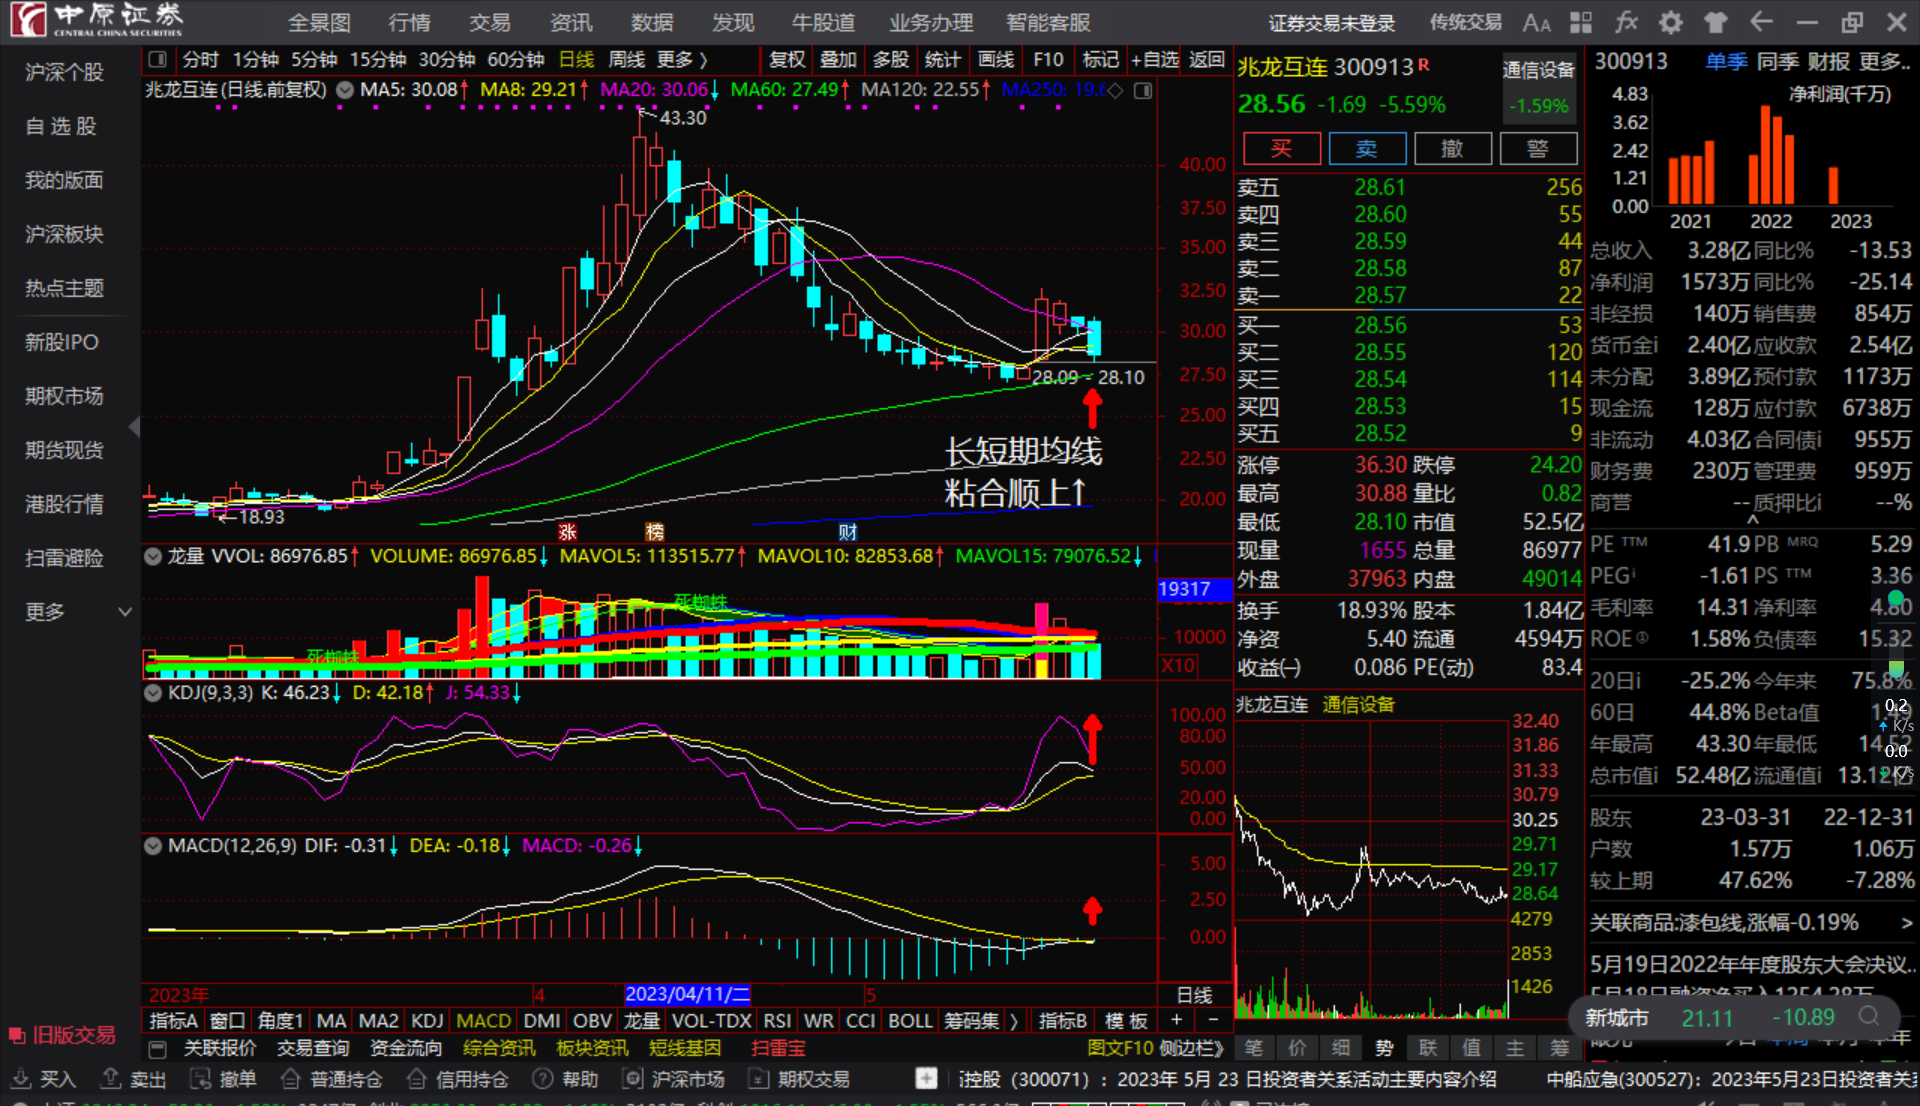Click the 财 marker on chart

tap(847, 532)
